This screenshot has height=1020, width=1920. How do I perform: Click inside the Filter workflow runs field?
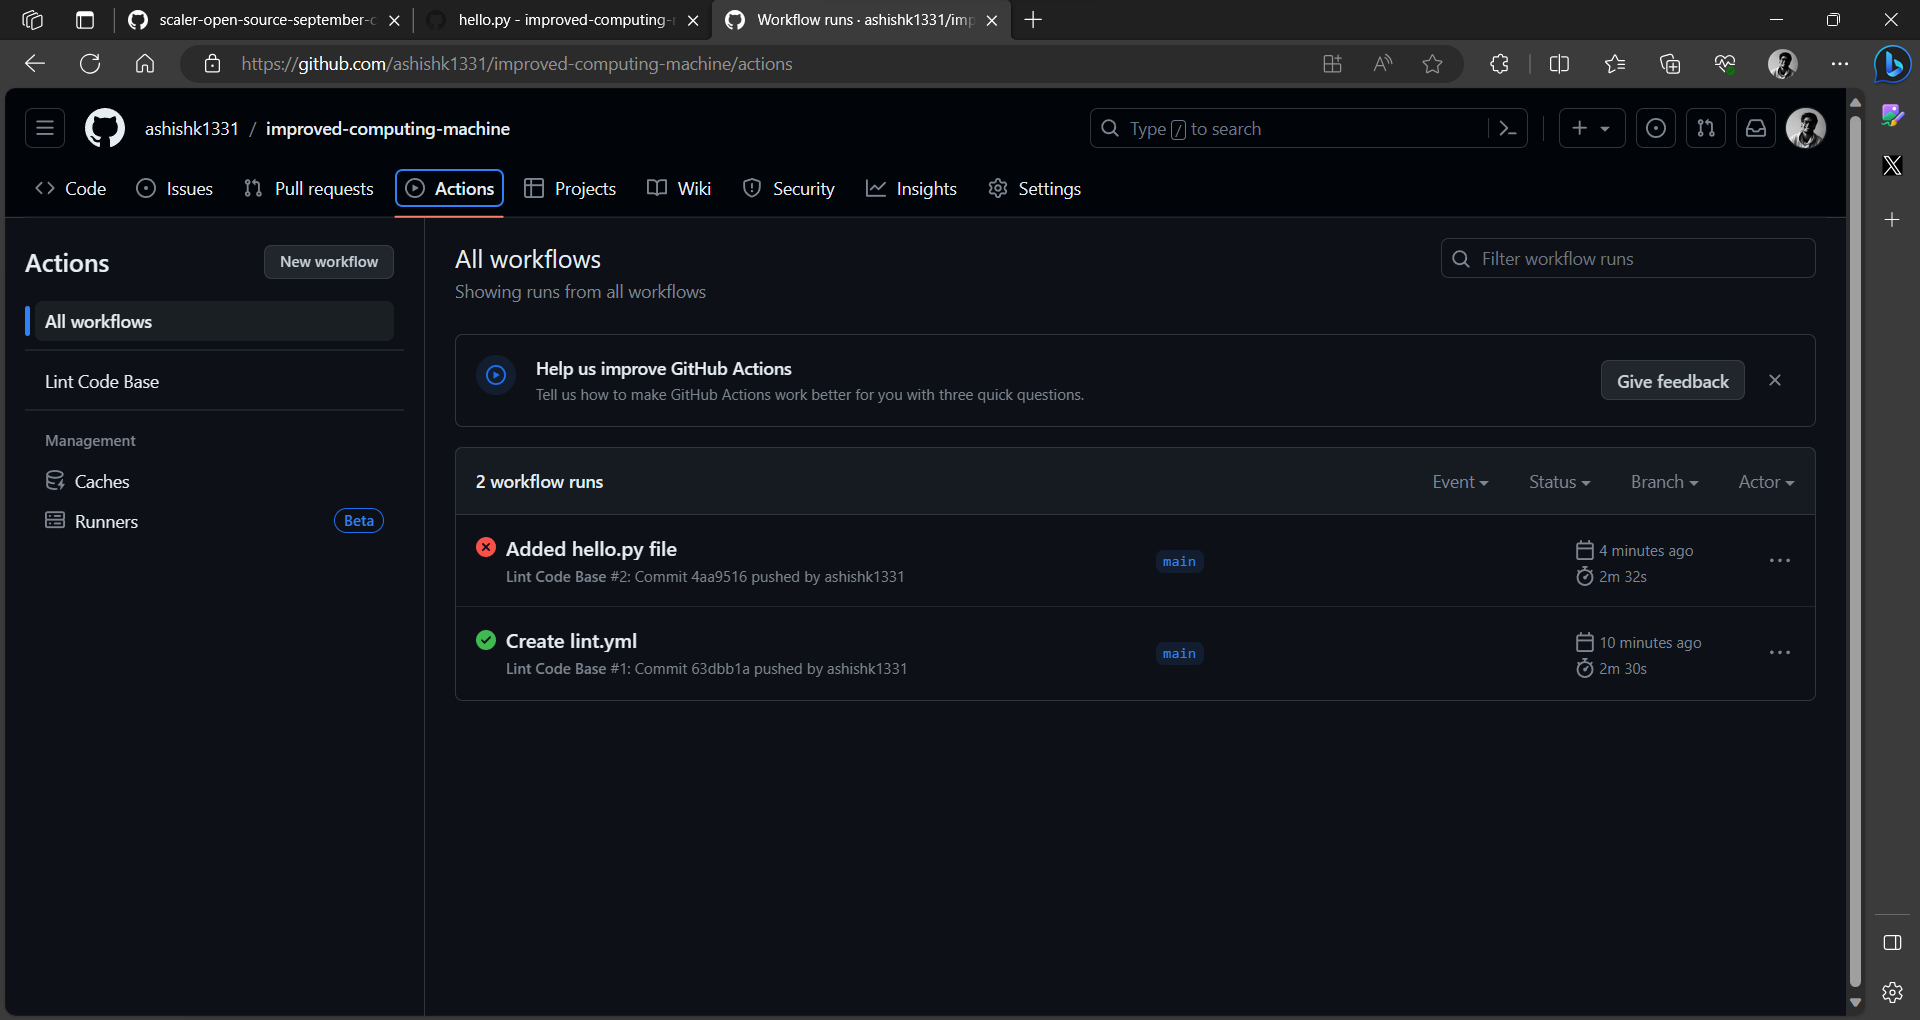click(x=1627, y=258)
